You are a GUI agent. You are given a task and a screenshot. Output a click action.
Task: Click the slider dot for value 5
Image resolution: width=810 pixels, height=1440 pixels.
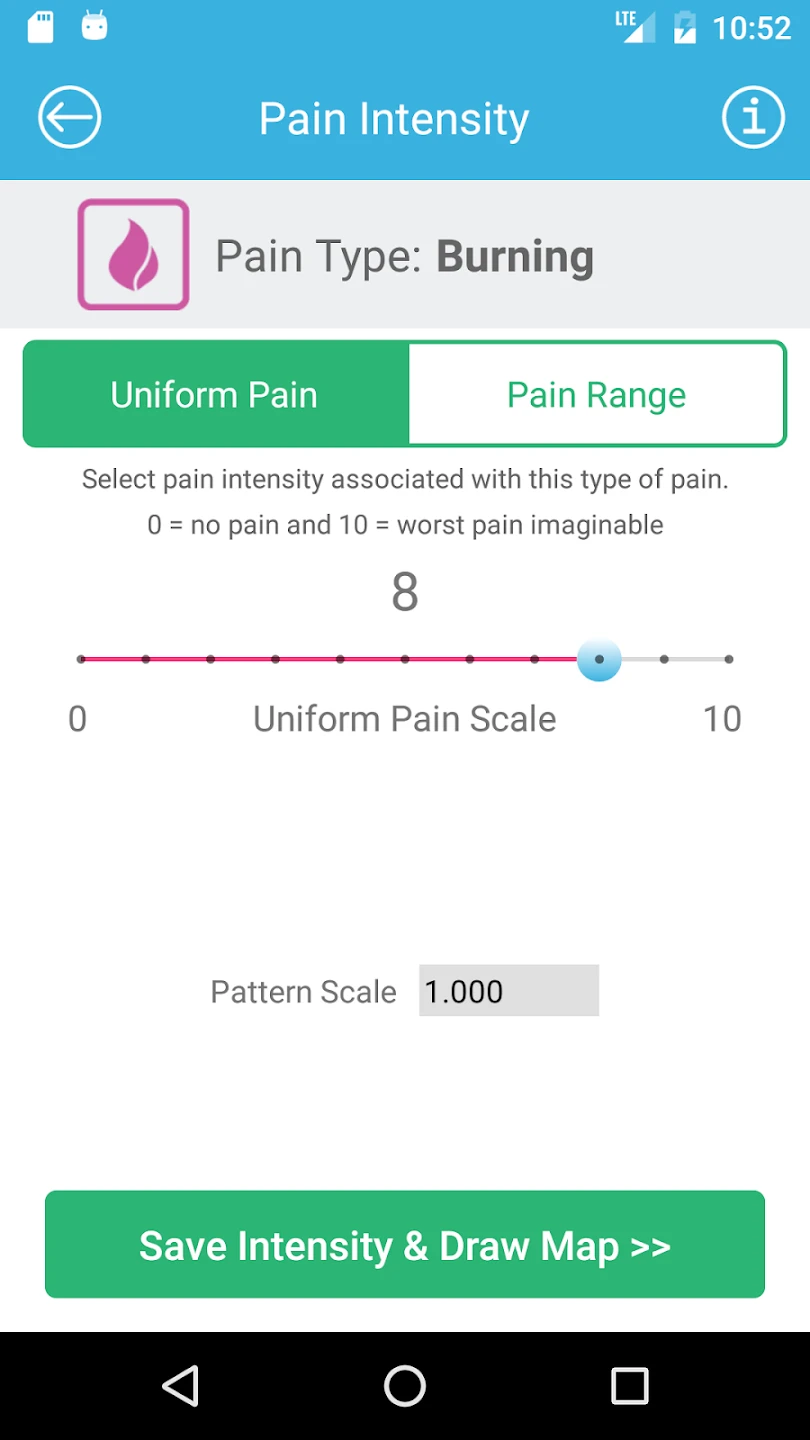click(405, 660)
